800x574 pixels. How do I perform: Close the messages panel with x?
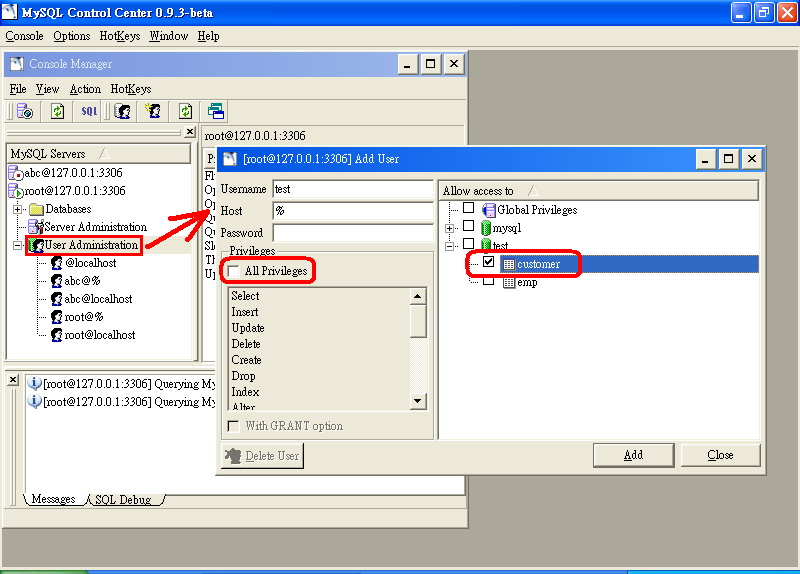[13, 380]
